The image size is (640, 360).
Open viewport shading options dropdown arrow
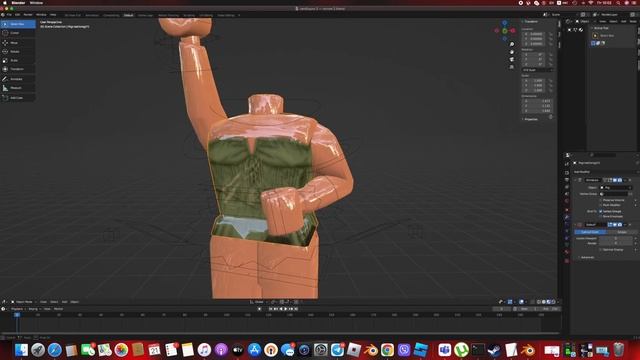[558, 302]
